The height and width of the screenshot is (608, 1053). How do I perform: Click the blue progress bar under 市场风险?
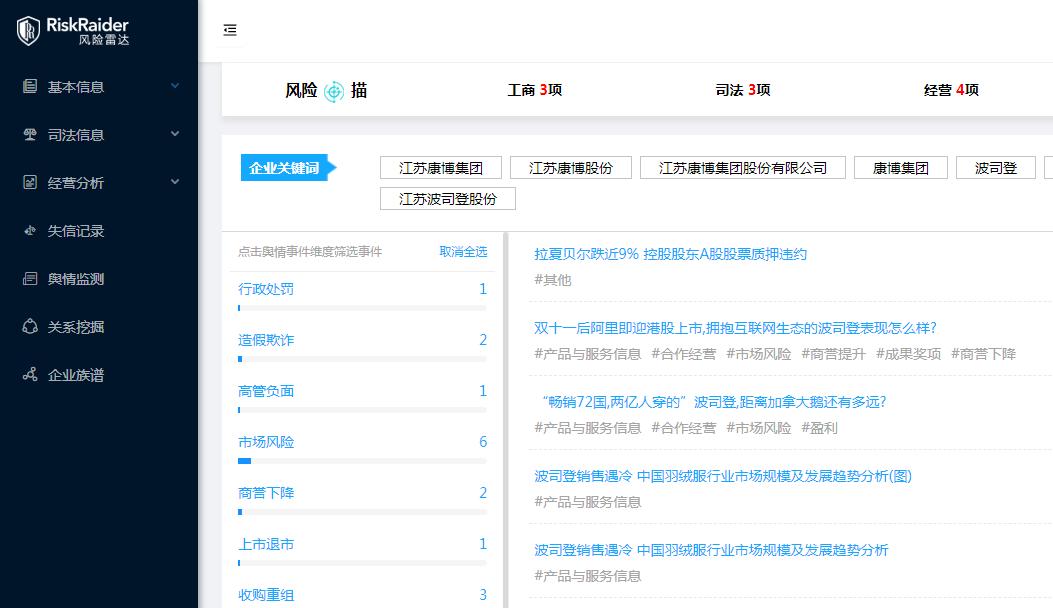[x=243, y=460]
